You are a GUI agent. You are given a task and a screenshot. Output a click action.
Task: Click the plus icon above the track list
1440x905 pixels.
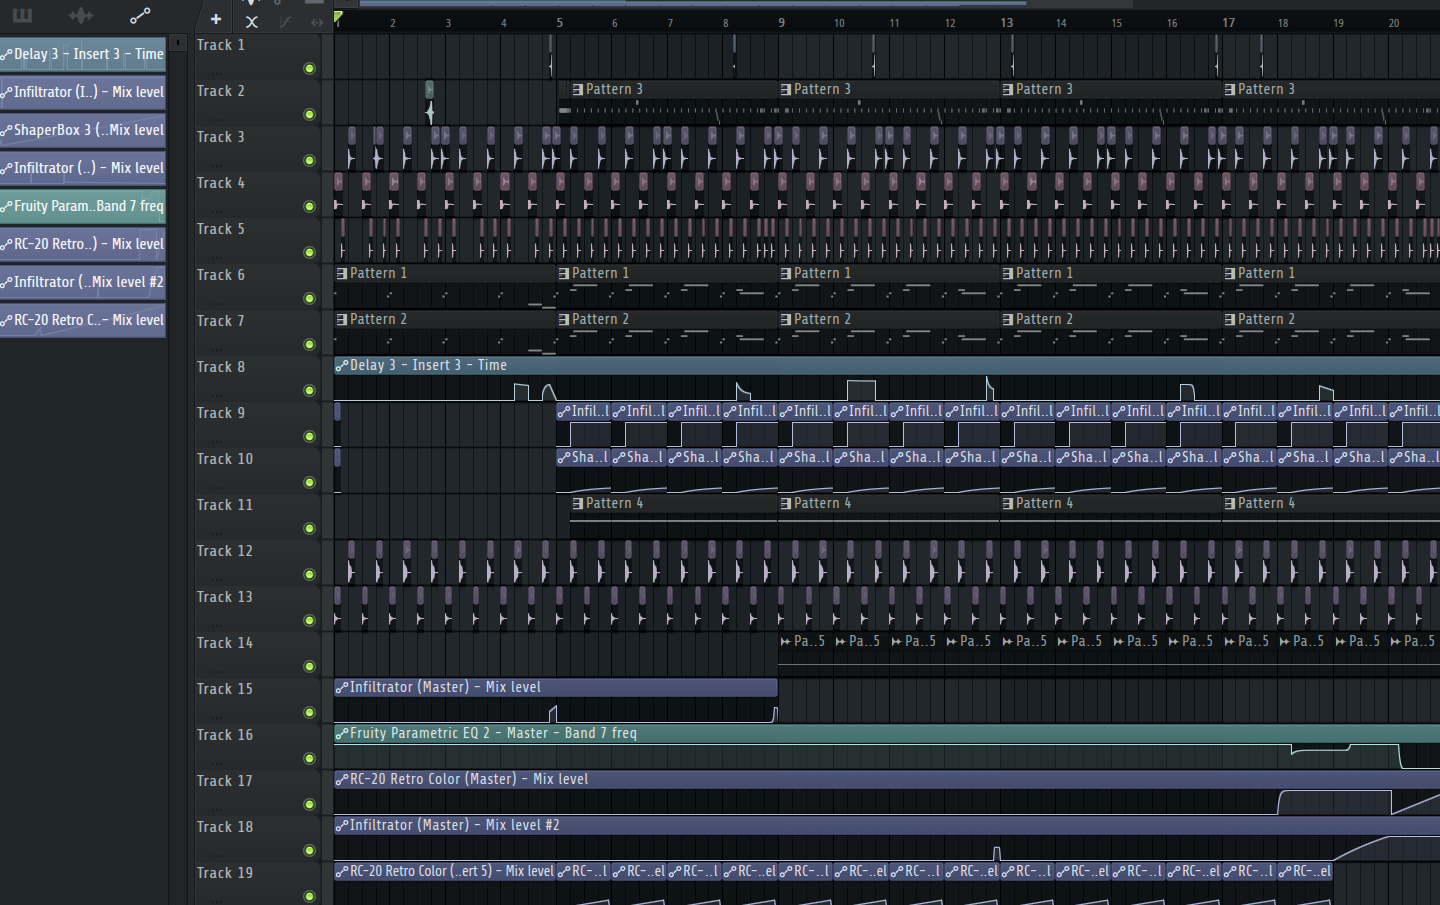pyautogui.click(x=216, y=19)
